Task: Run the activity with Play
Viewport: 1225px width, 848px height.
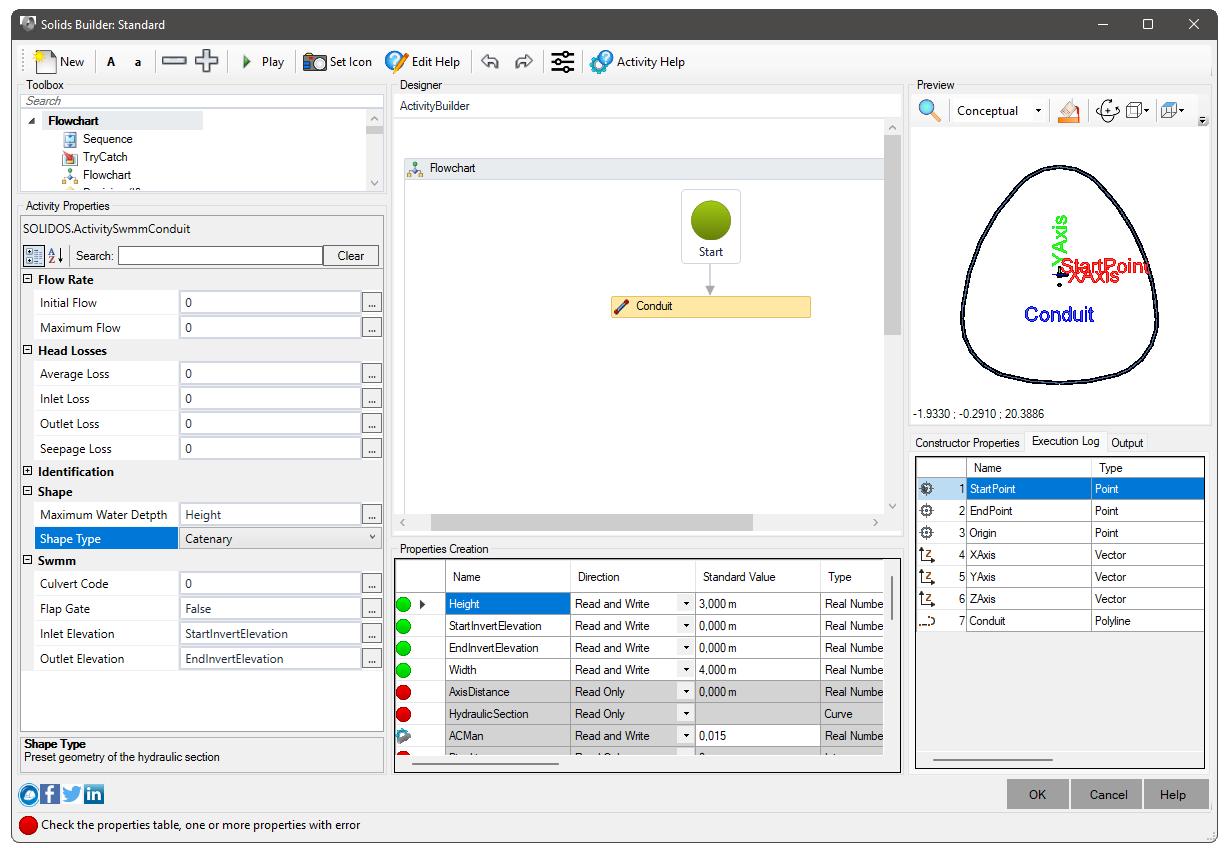Action: (x=262, y=62)
